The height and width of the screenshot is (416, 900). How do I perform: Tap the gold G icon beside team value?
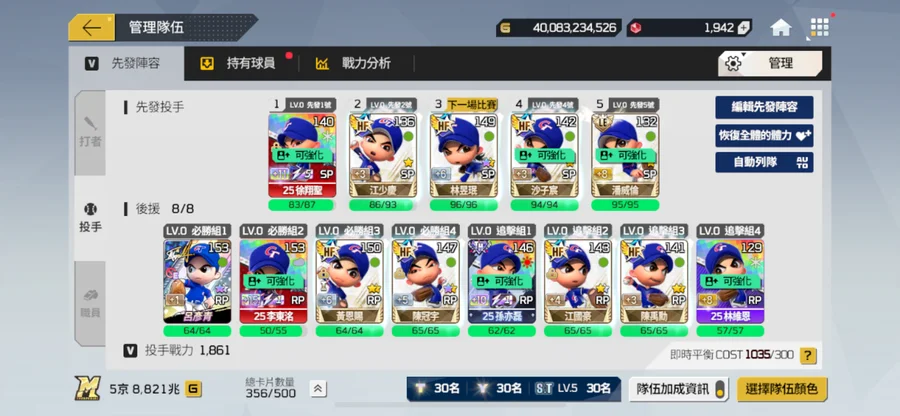(x=193, y=389)
